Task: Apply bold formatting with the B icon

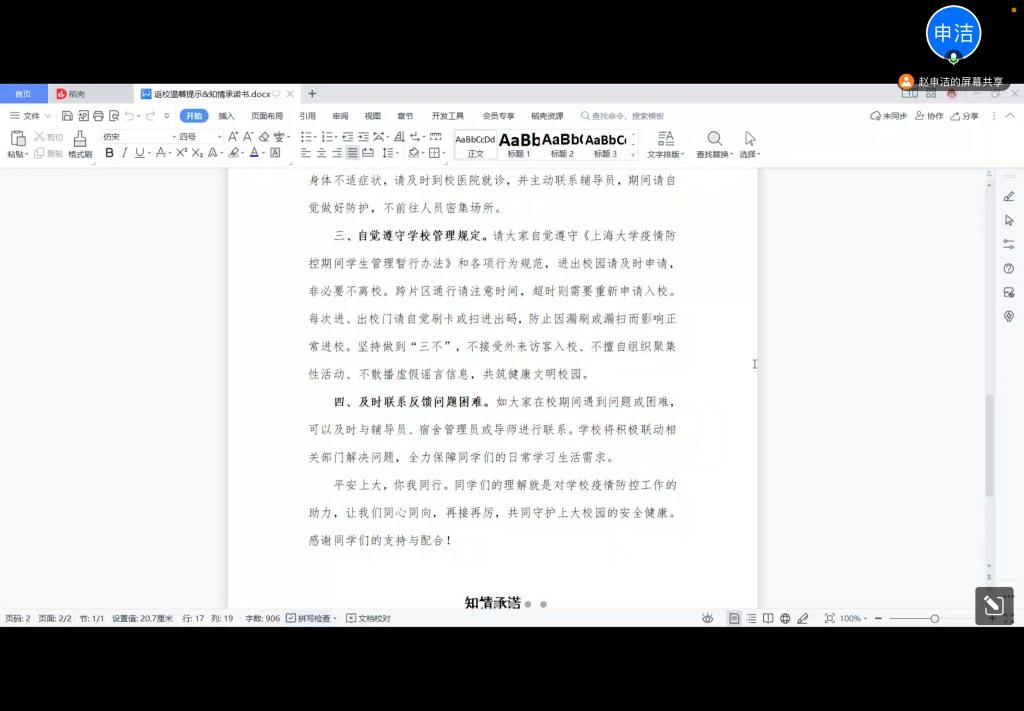Action: [x=110, y=153]
